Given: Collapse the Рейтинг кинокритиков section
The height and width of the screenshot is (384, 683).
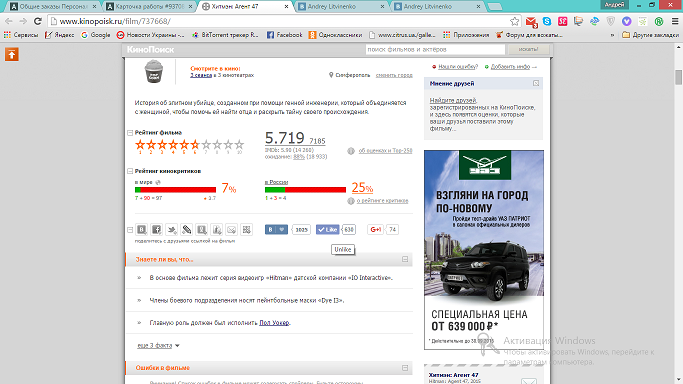Looking at the screenshot, I should 130,171.
